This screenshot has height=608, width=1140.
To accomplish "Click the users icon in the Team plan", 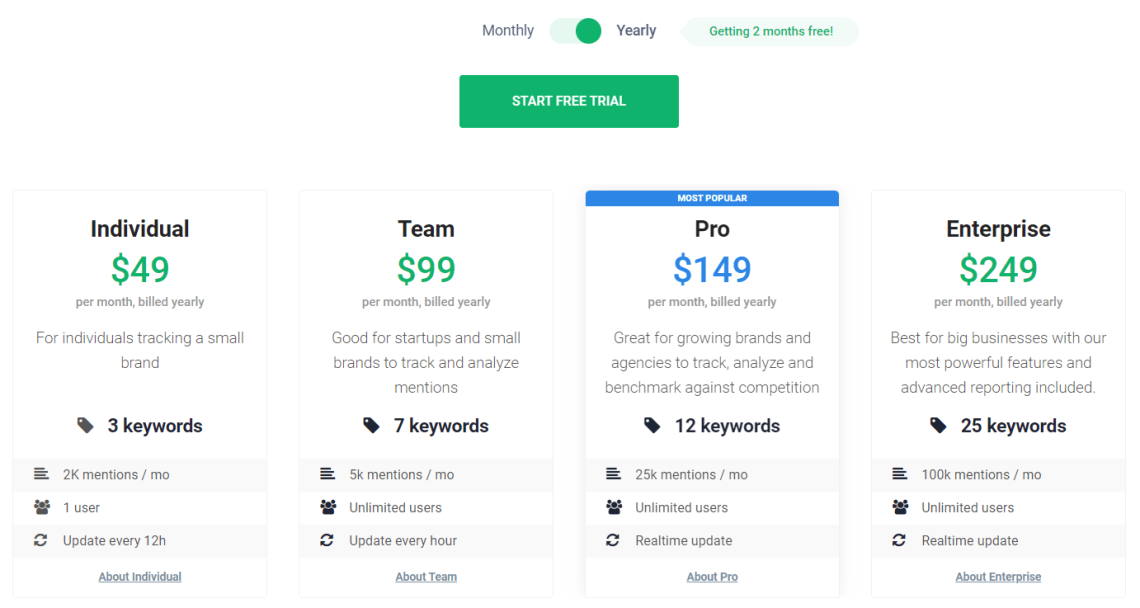I will pyautogui.click(x=328, y=507).
